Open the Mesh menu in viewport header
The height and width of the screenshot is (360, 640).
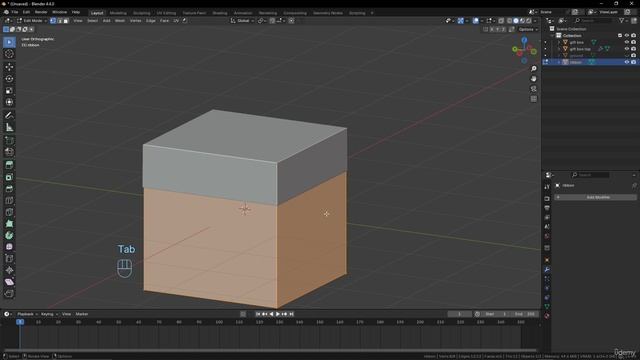click(120, 20)
